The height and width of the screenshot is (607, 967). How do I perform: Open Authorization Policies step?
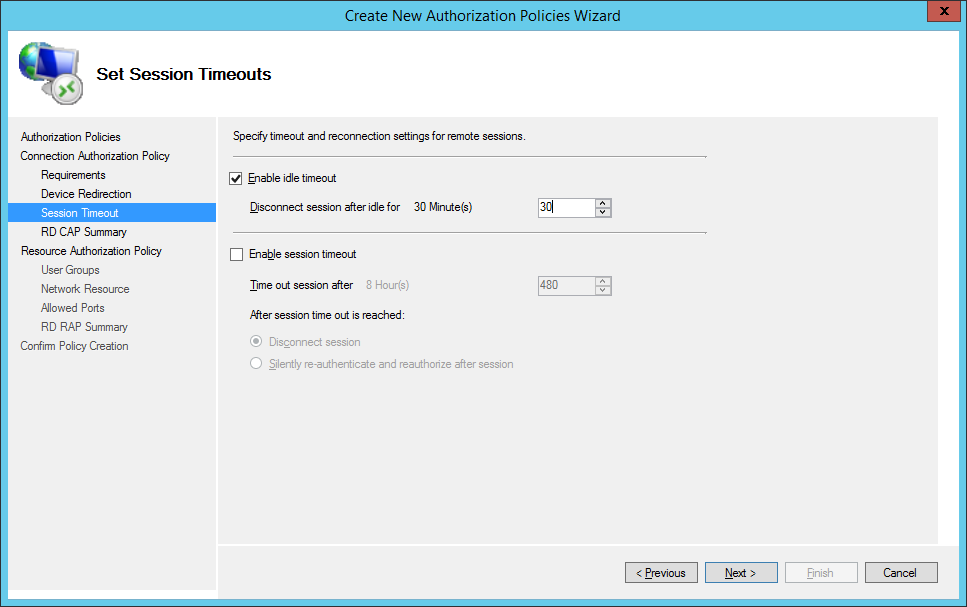[70, 137]
